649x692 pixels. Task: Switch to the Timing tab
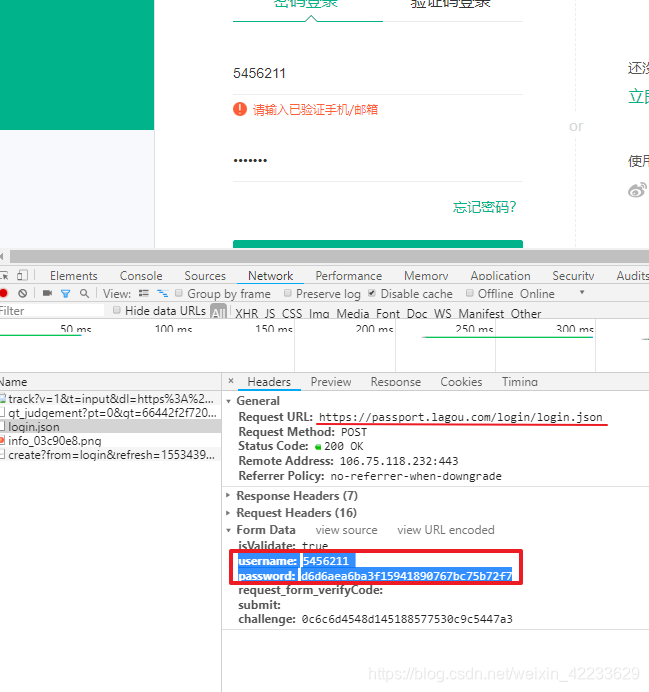point(520,382)
